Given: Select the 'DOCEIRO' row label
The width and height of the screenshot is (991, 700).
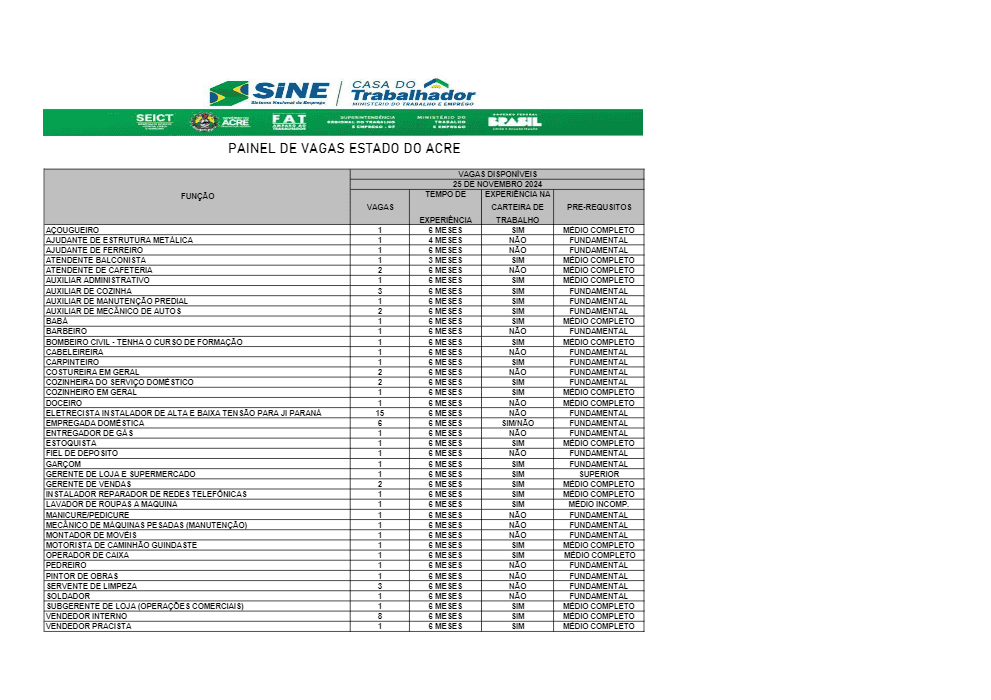Looking at the screenshot, I should pos(64,403).
